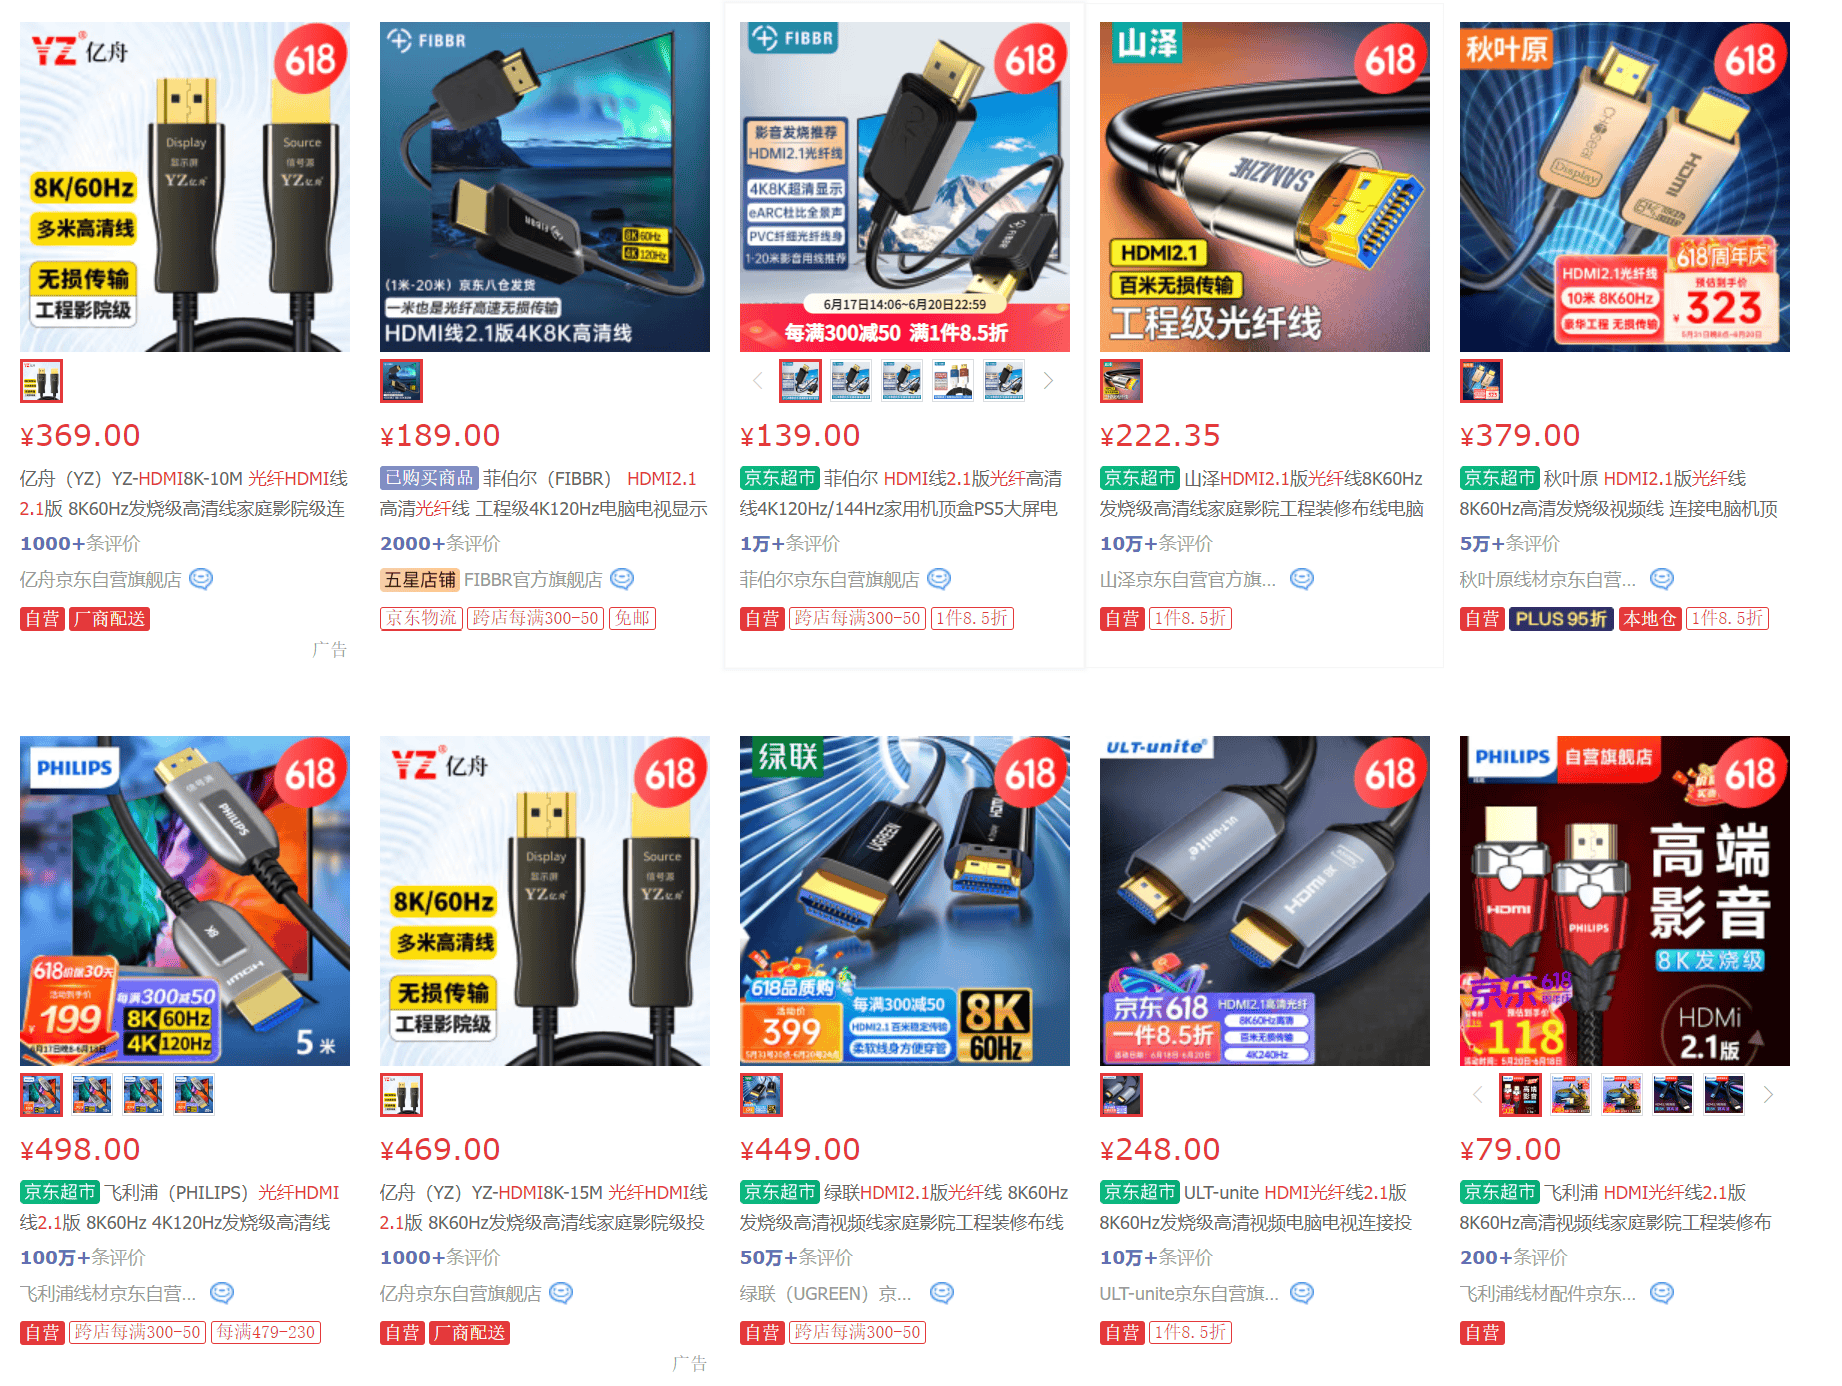Open ¥449 绿联HDMI2.1版光纤线 product title

(903, 1207)
